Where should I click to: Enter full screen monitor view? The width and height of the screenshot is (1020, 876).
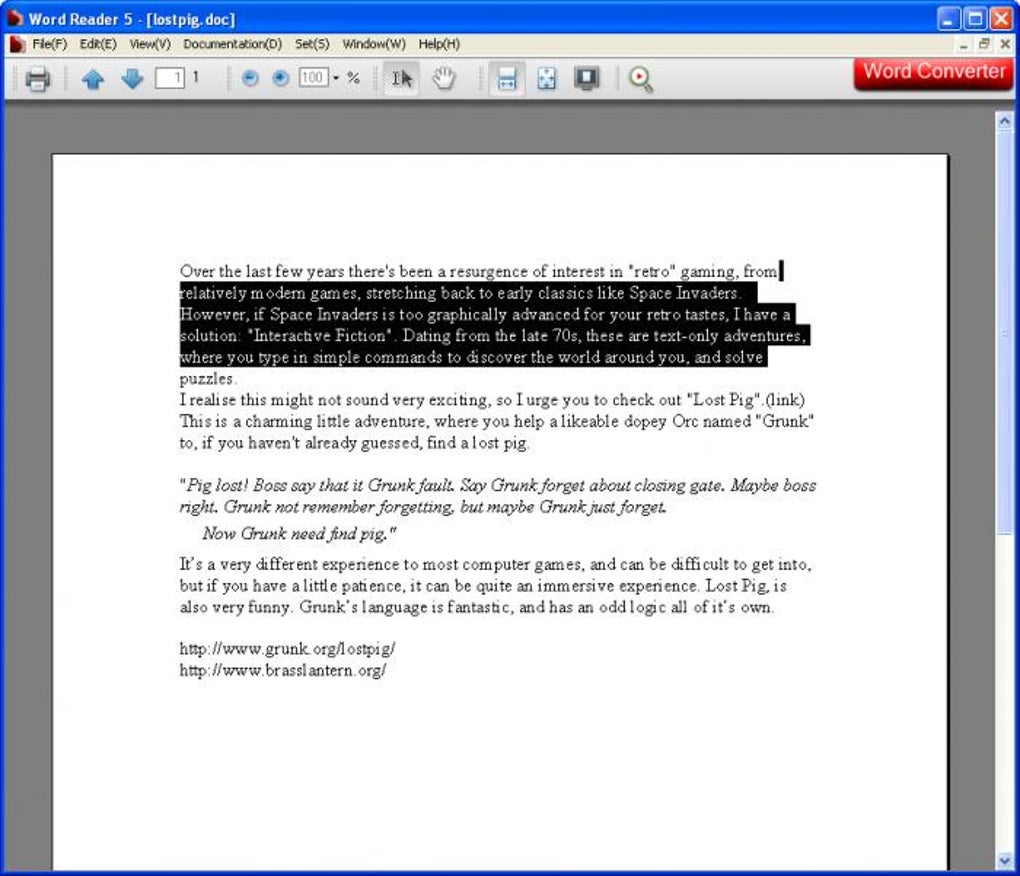(x=587, y=79)
